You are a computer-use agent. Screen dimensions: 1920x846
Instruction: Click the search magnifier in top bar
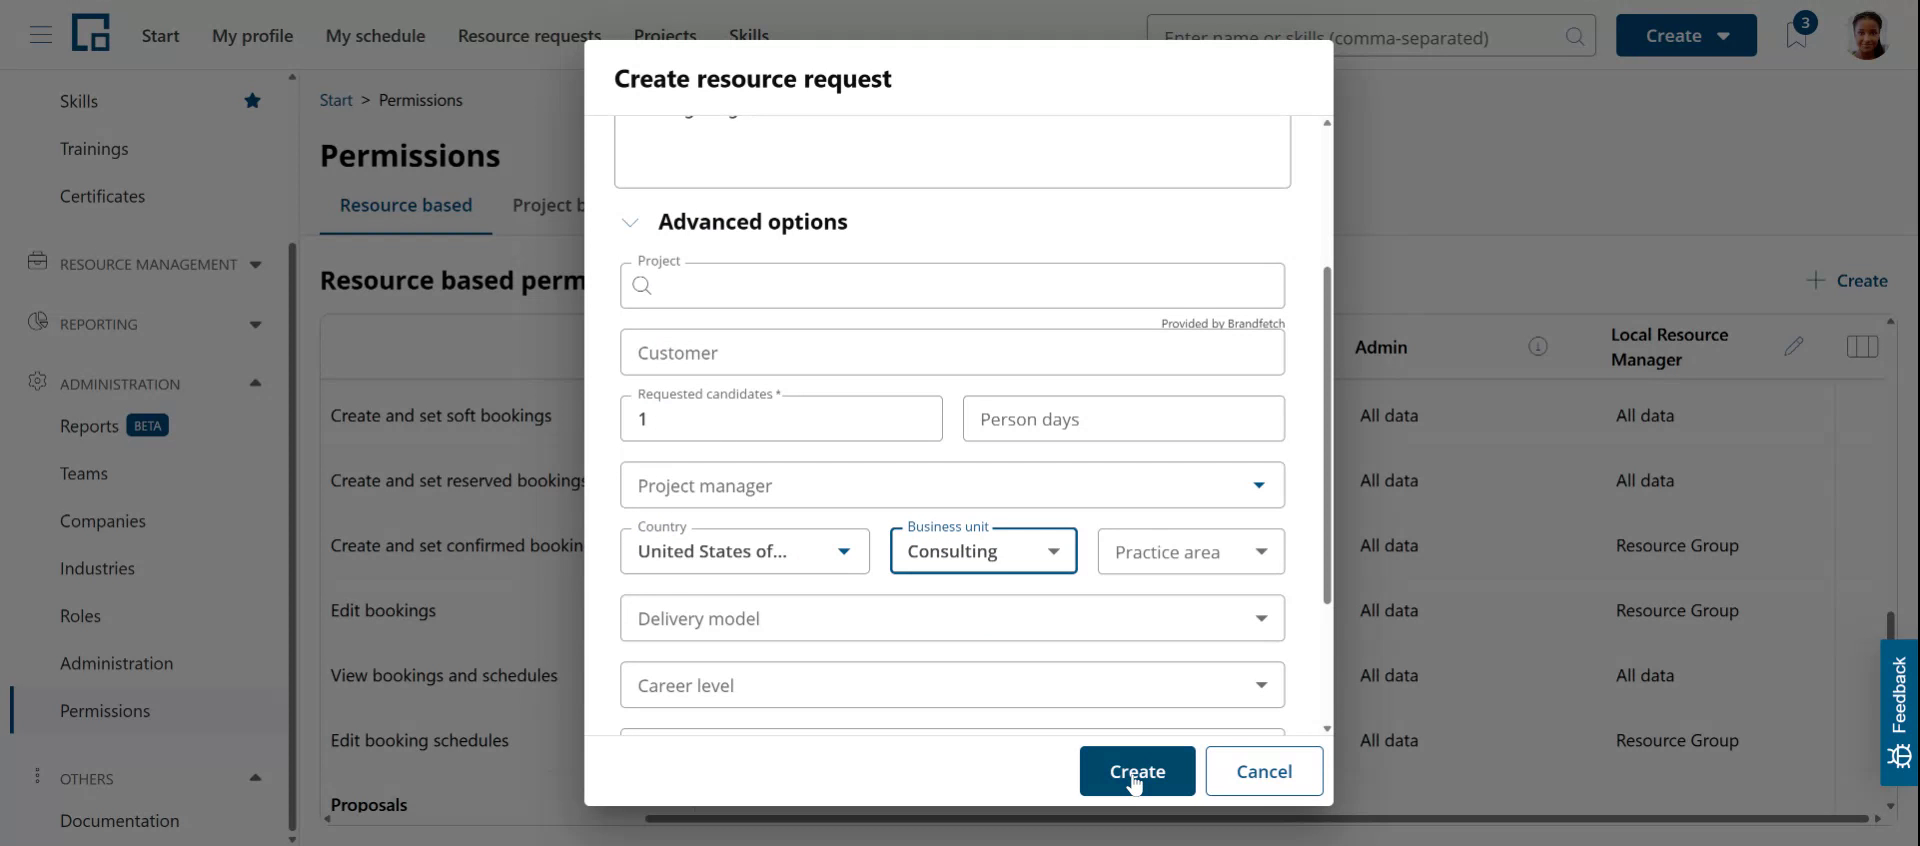click(x=1575, y=36)
